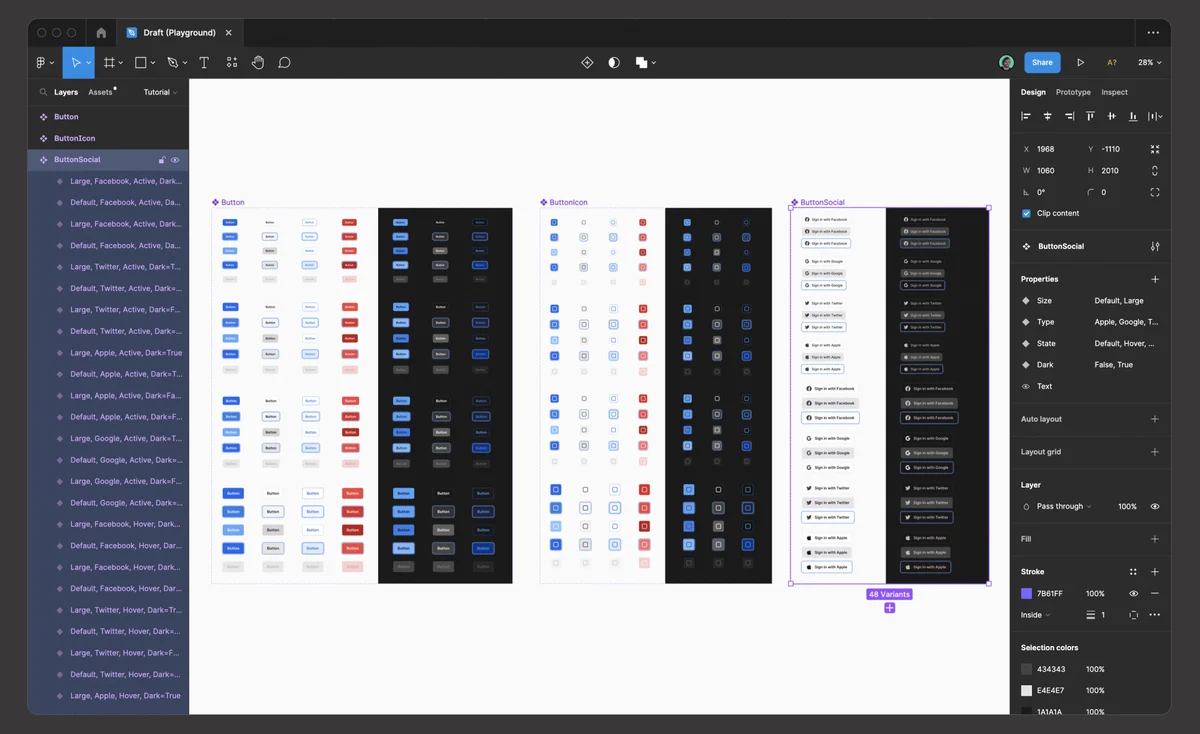
Task: Start prototype presentation with play icon
Action: (1080, 62)
